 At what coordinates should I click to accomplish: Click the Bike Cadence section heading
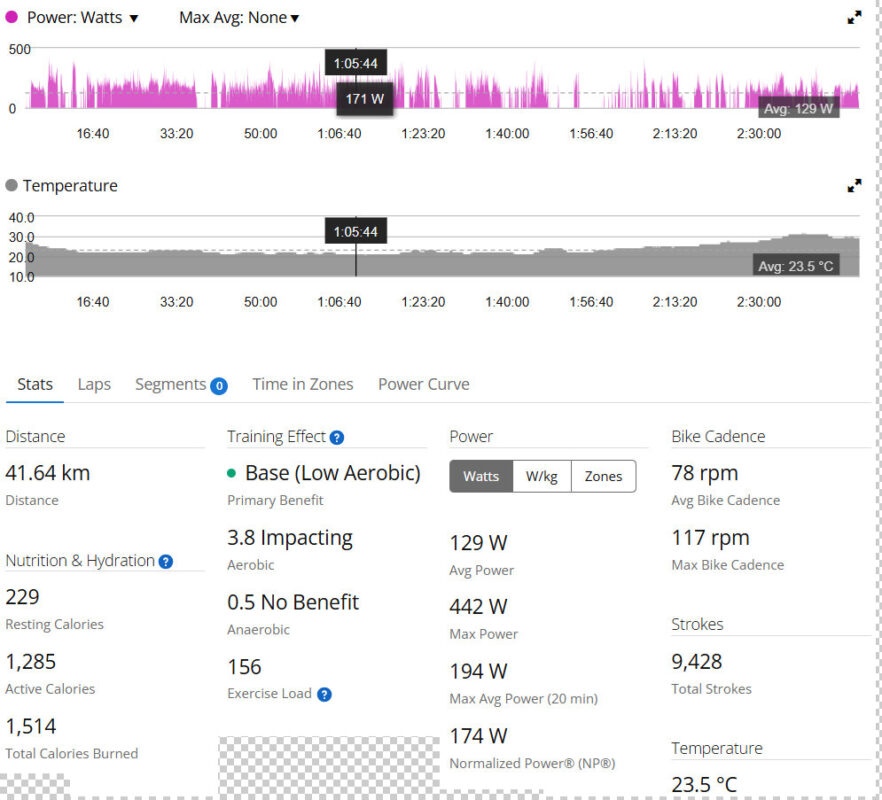coord(718,437)
